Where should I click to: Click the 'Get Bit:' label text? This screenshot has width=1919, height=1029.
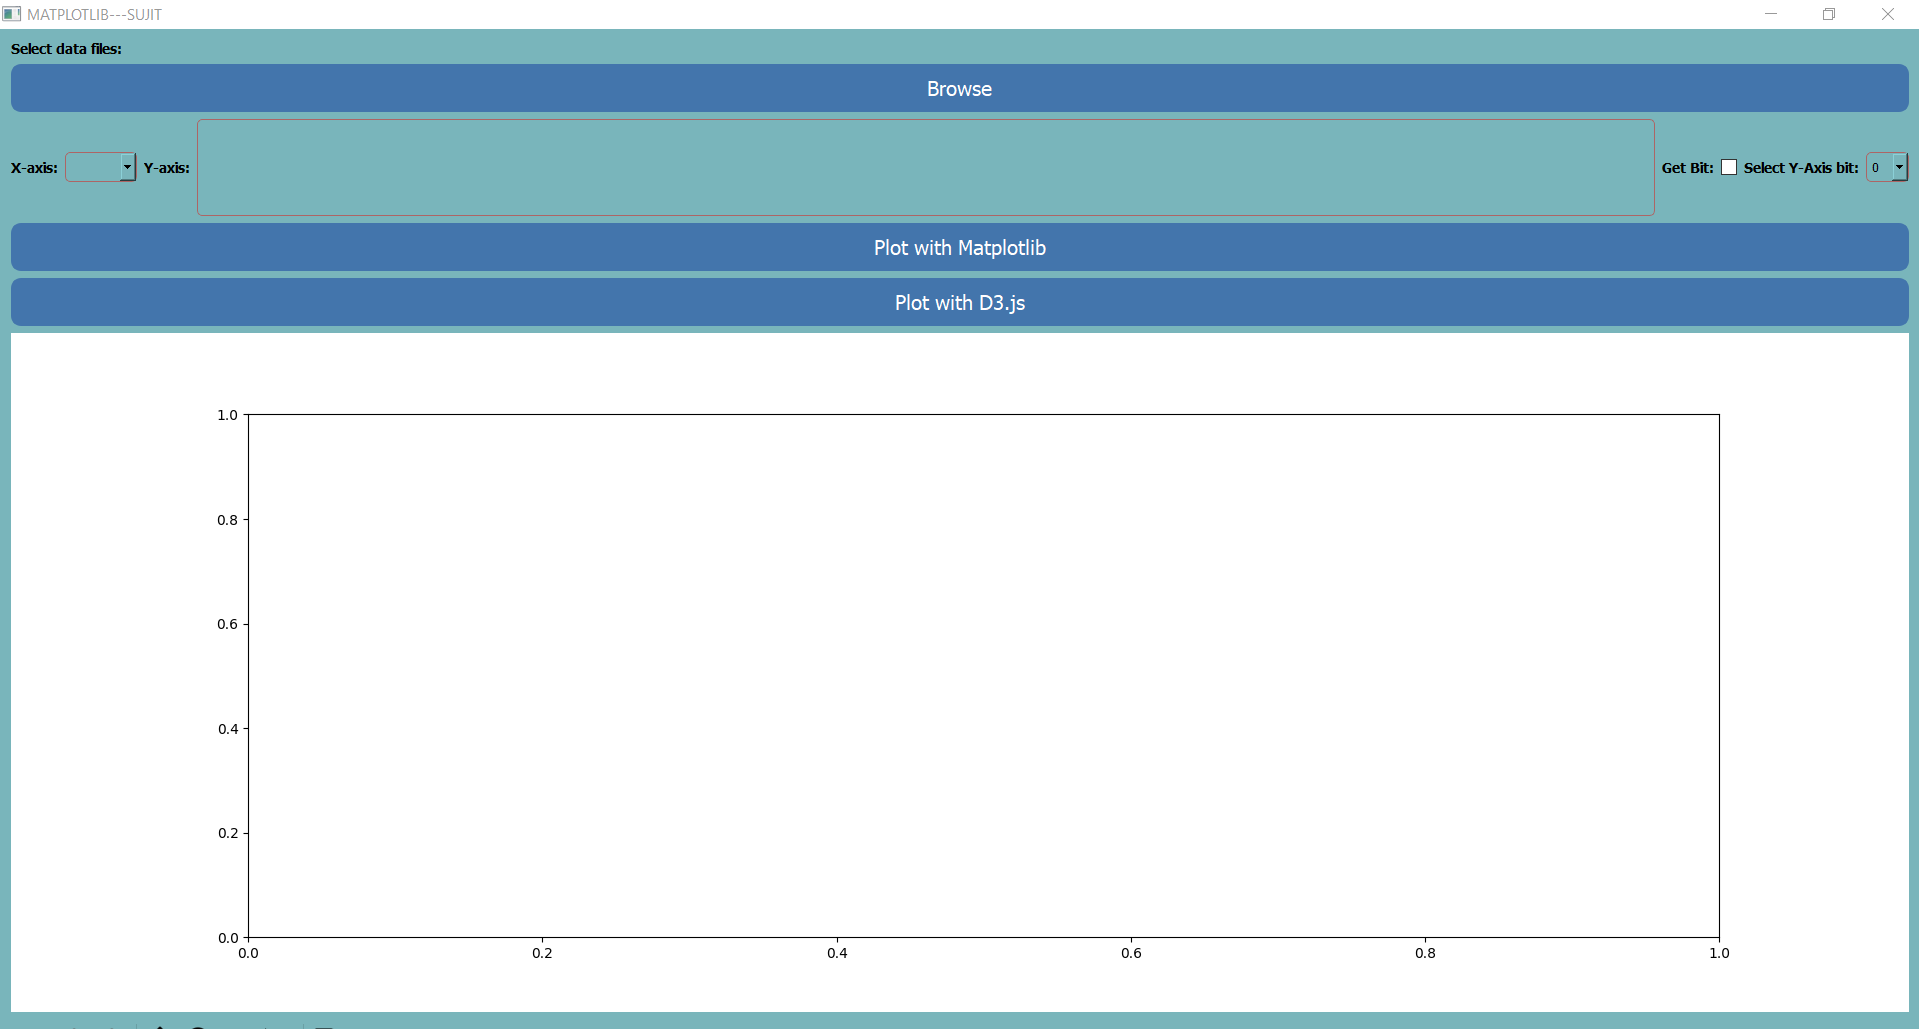tap(1687, 168)
